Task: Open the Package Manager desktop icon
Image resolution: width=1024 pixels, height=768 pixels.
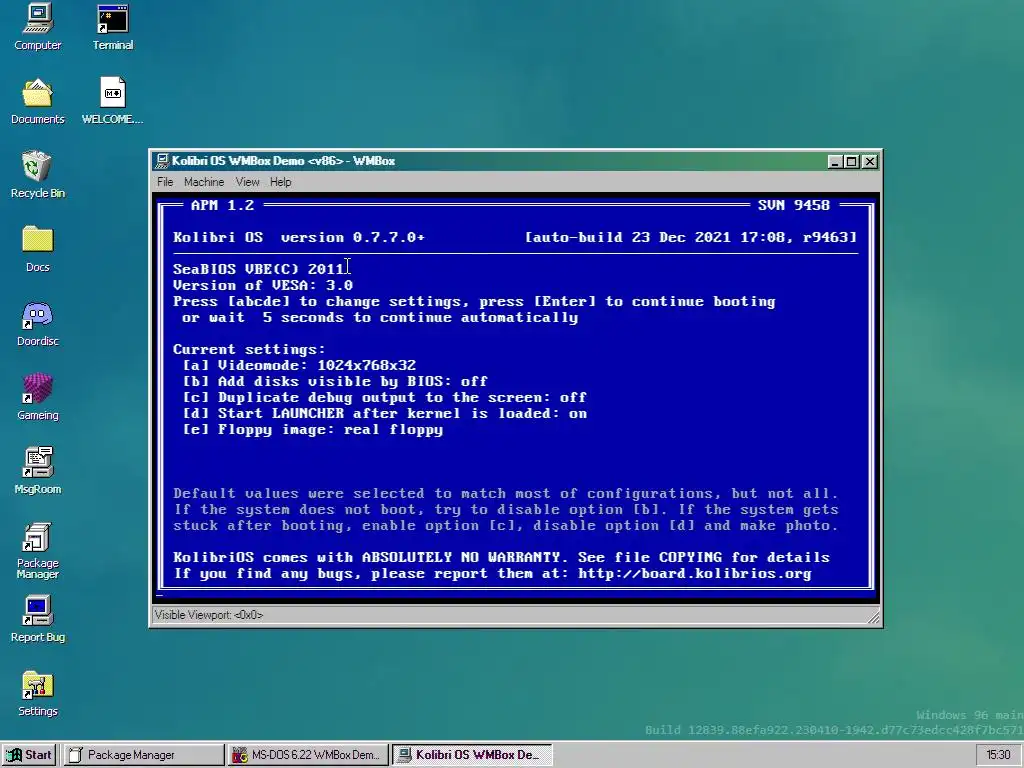Action: 37,550
